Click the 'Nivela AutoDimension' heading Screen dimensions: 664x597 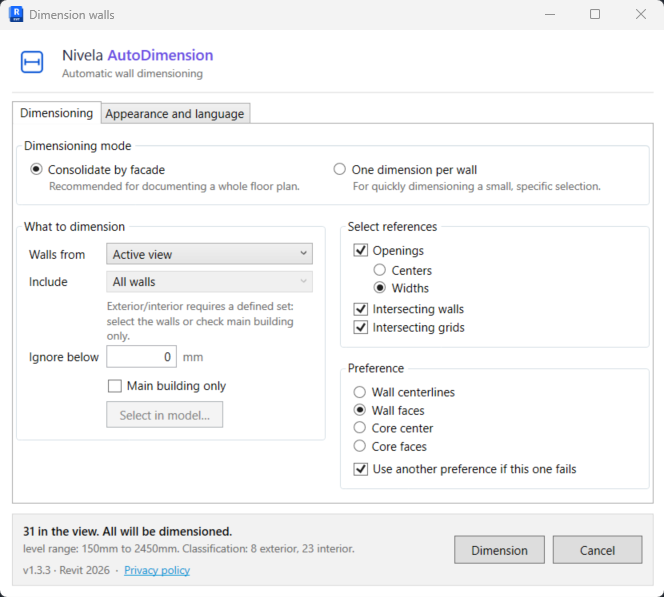point(138,55)
